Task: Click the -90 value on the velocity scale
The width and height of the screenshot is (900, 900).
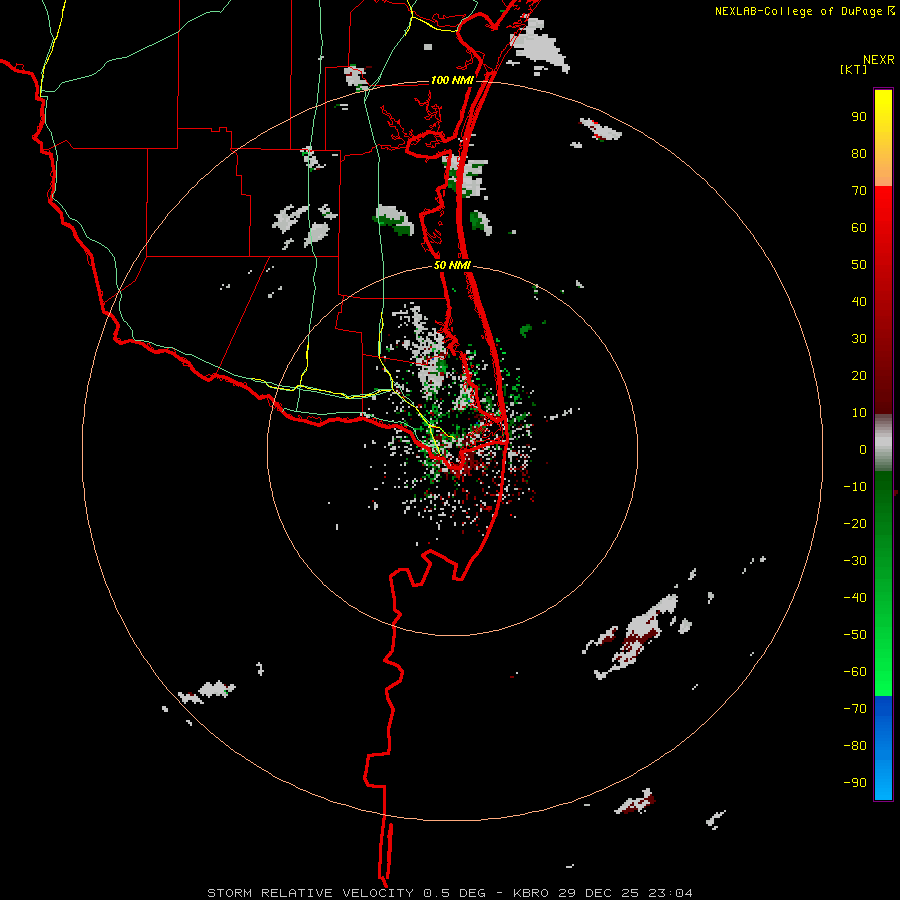Action: pyautogui.click(x=855, y=783)
